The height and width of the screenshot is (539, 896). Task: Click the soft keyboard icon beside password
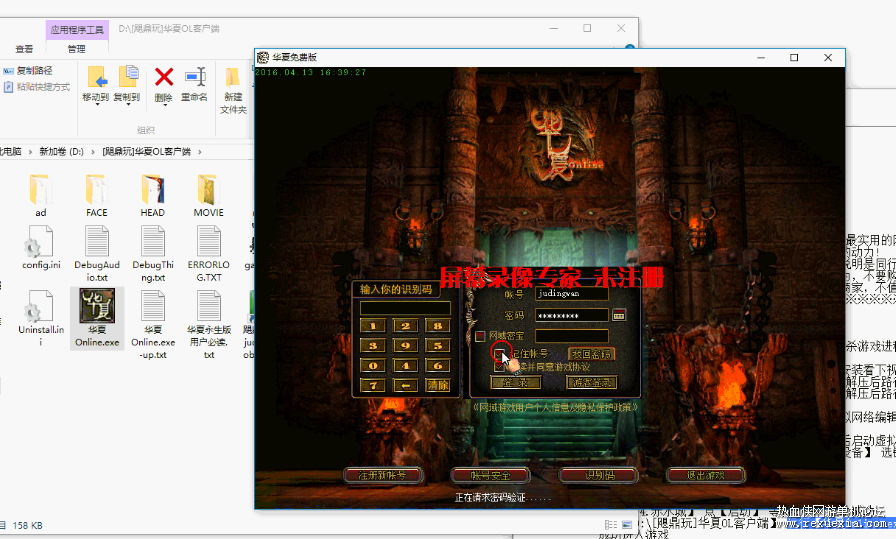point(618,315)
